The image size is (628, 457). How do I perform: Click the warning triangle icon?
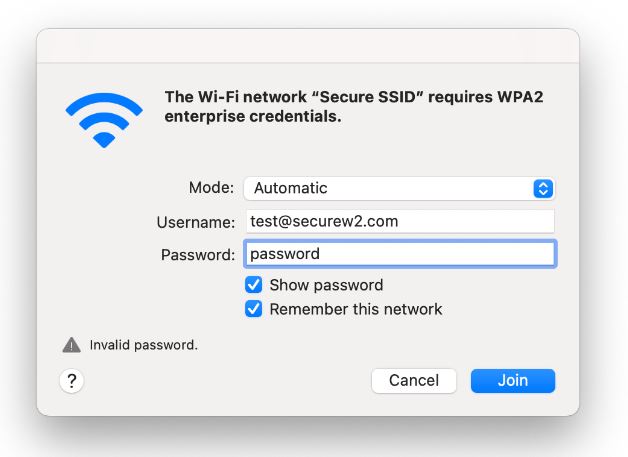point(72,345)
